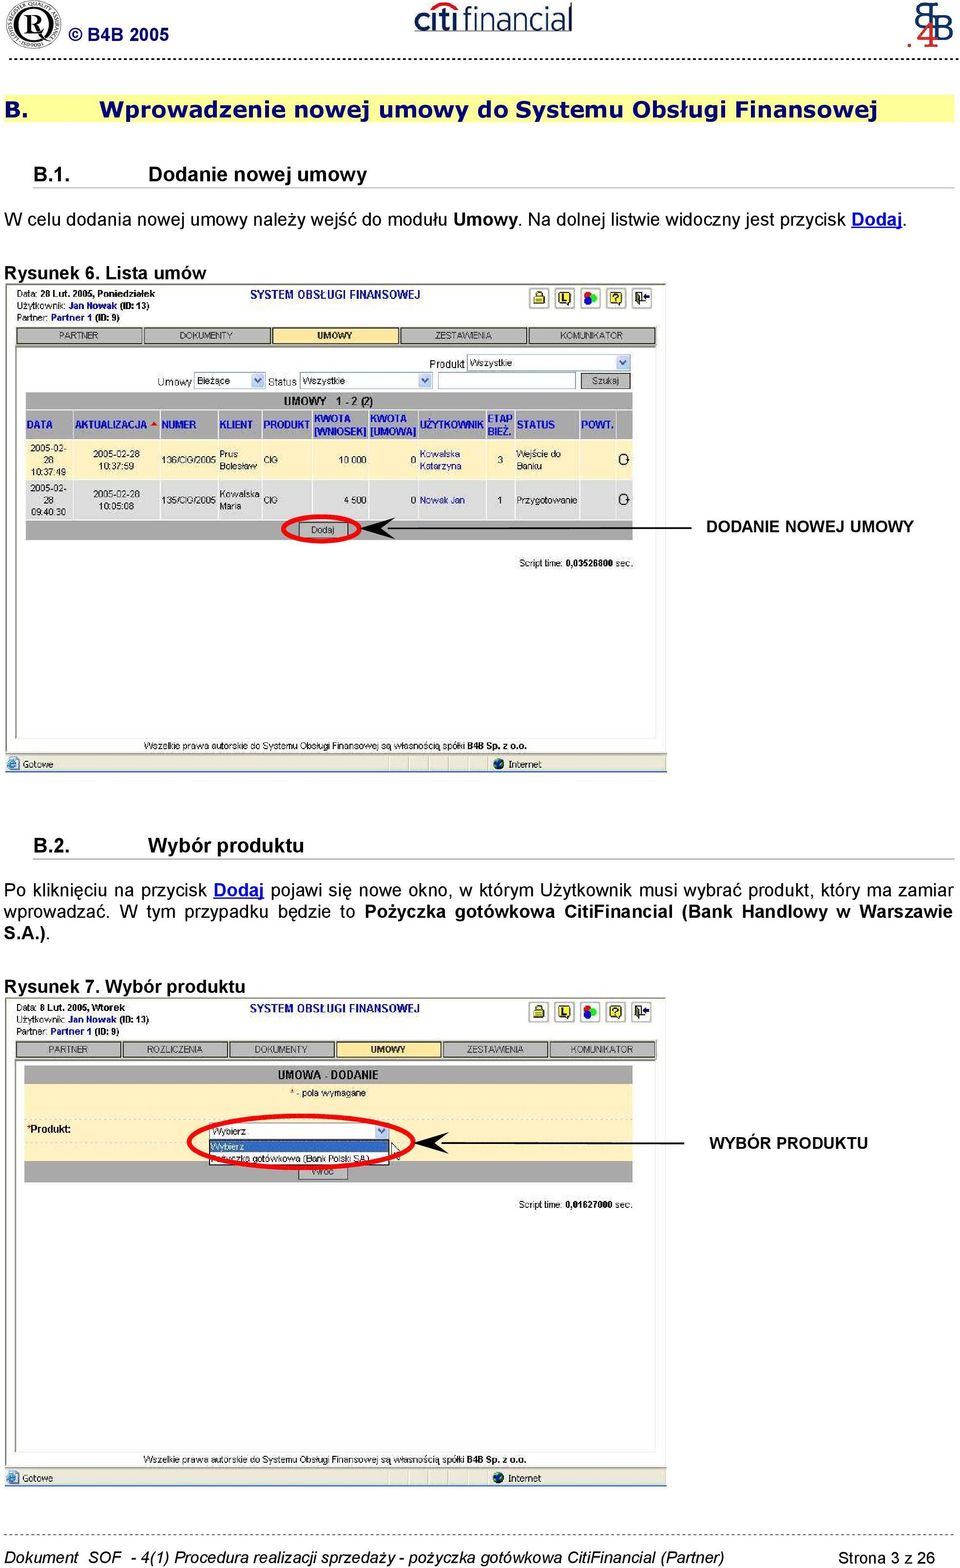The width and height of the screenshot is (960, 1568).
Task: Sort by AKTUALIZACJA column header
Action: point(111,425)
